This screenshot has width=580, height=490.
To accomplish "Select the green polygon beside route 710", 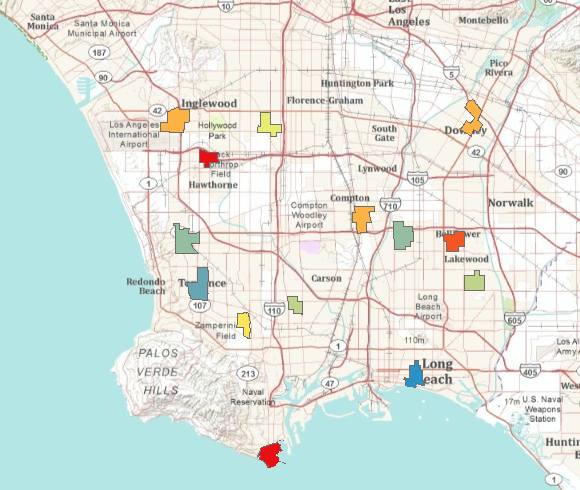I will (403, 236).
